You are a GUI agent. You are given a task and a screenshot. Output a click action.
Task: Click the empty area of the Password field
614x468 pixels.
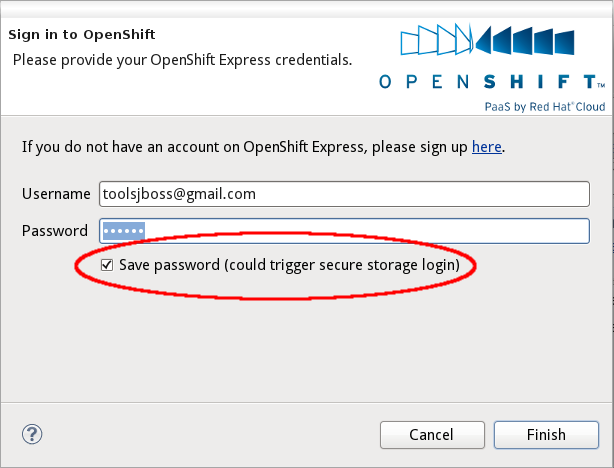(x=367, y=231)
